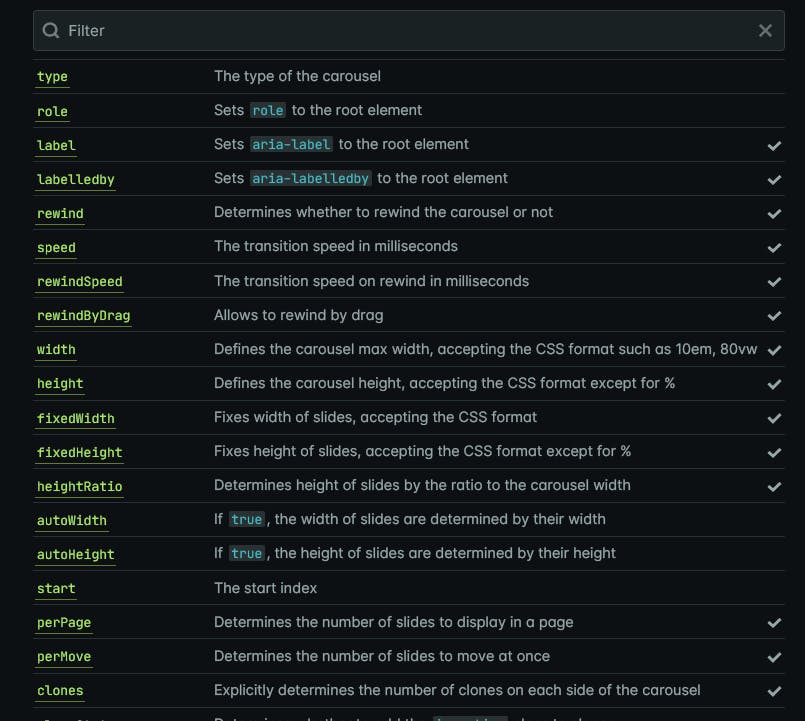This screenshot has height=721, width=805.
Task: Click the checkmark icon in the heightRatio row
Action: pyautogui.click(x=774, y=487)
